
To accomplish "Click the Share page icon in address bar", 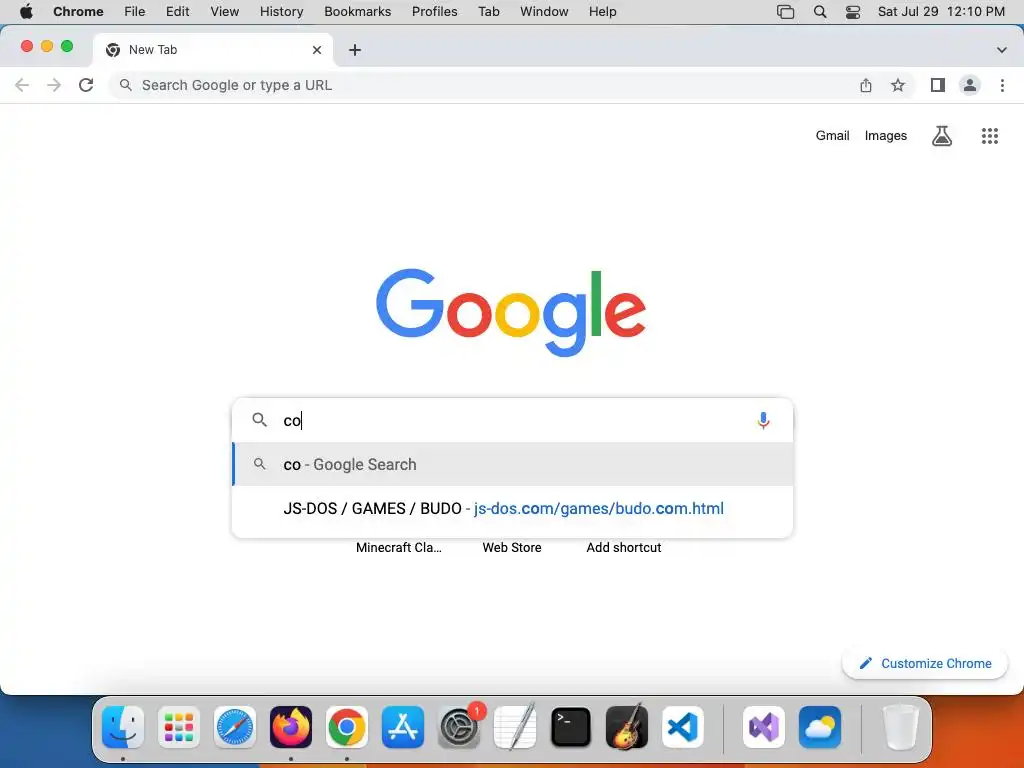I will (x=865, y=85).
